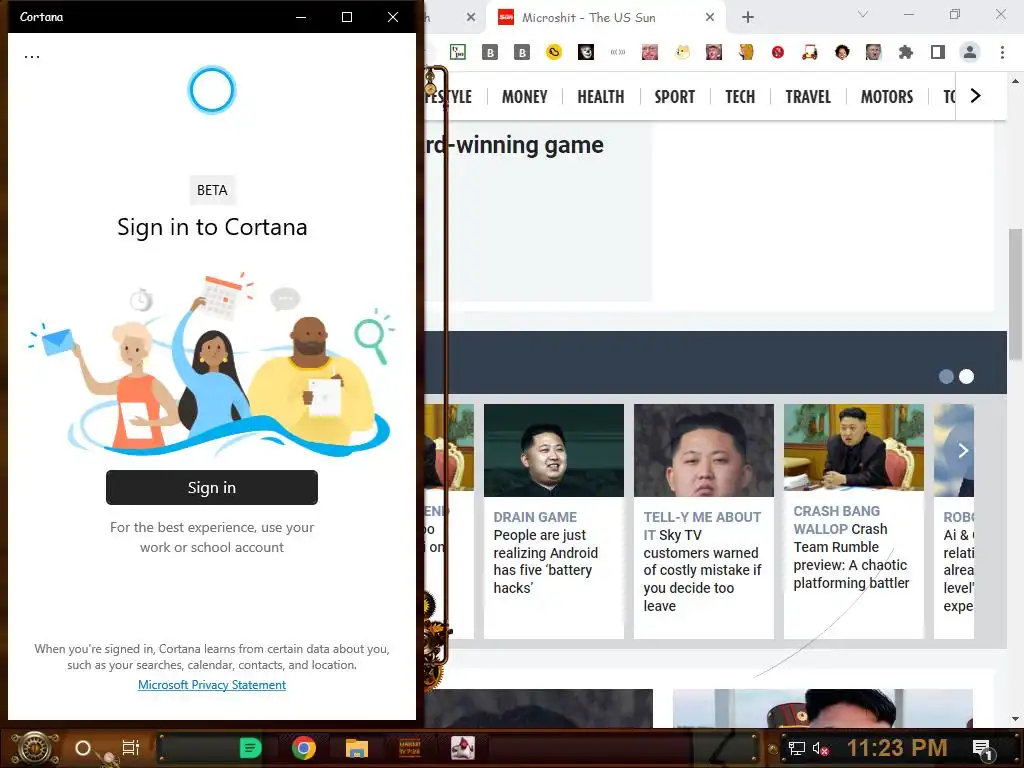Open the tab search dropdown in Chrome

pyautogui.click(x=863, y=14)
